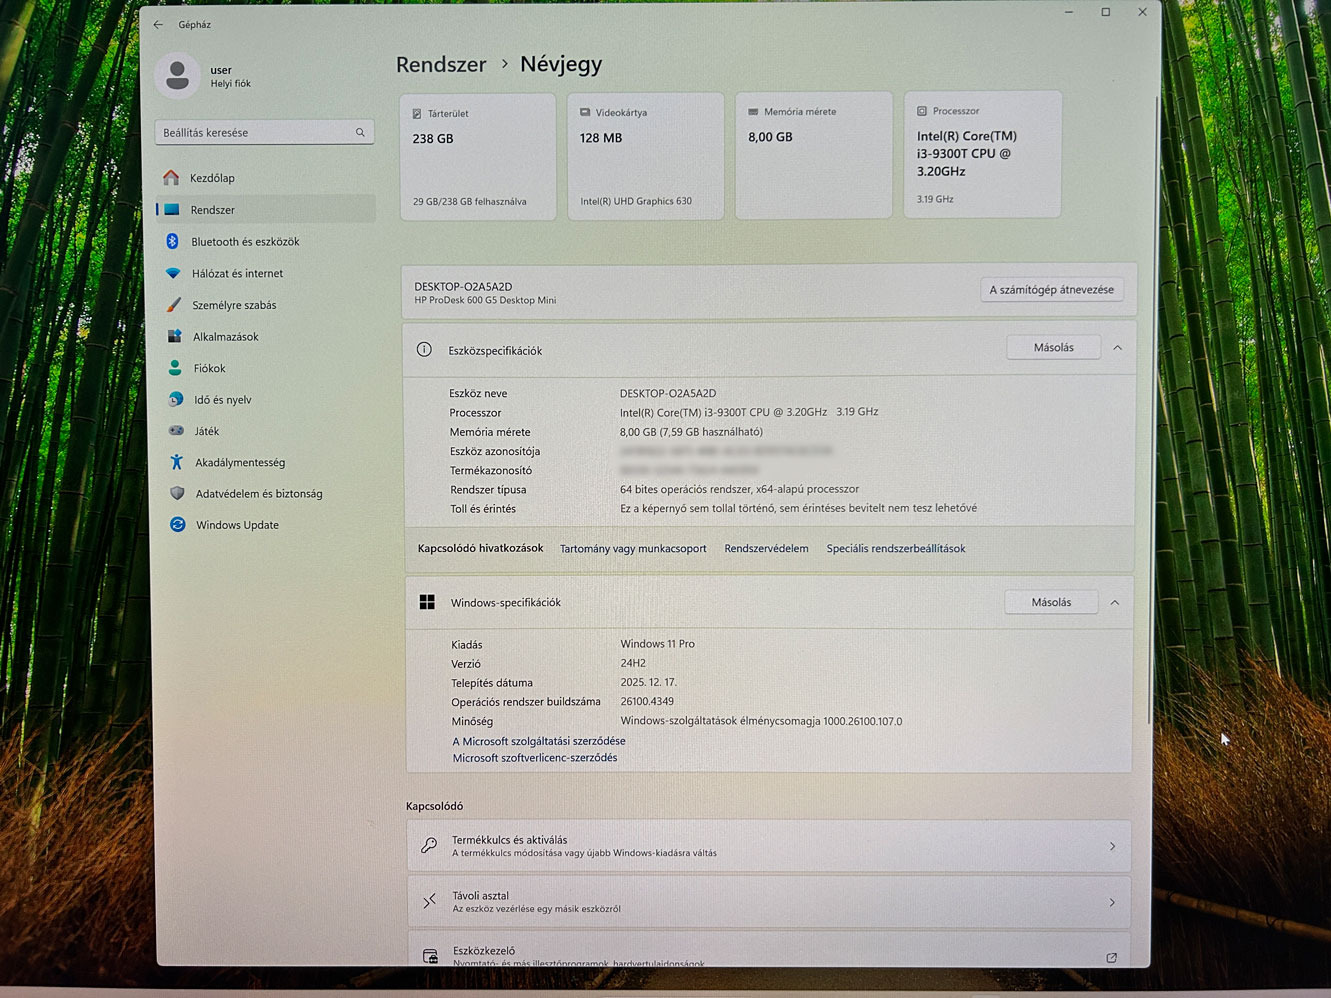Open Tartomány vagy munkacsoport link

tap(633, 548)
